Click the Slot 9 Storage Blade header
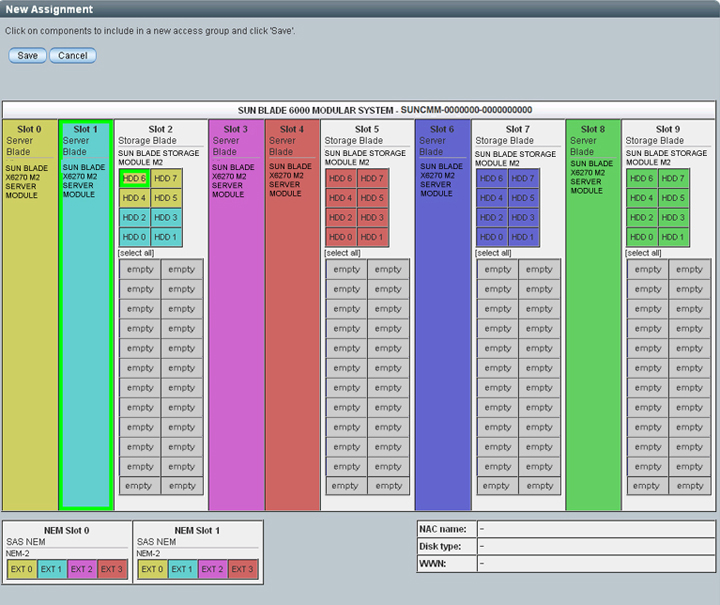Screen dimensions: 720x605 coord(668,134)
